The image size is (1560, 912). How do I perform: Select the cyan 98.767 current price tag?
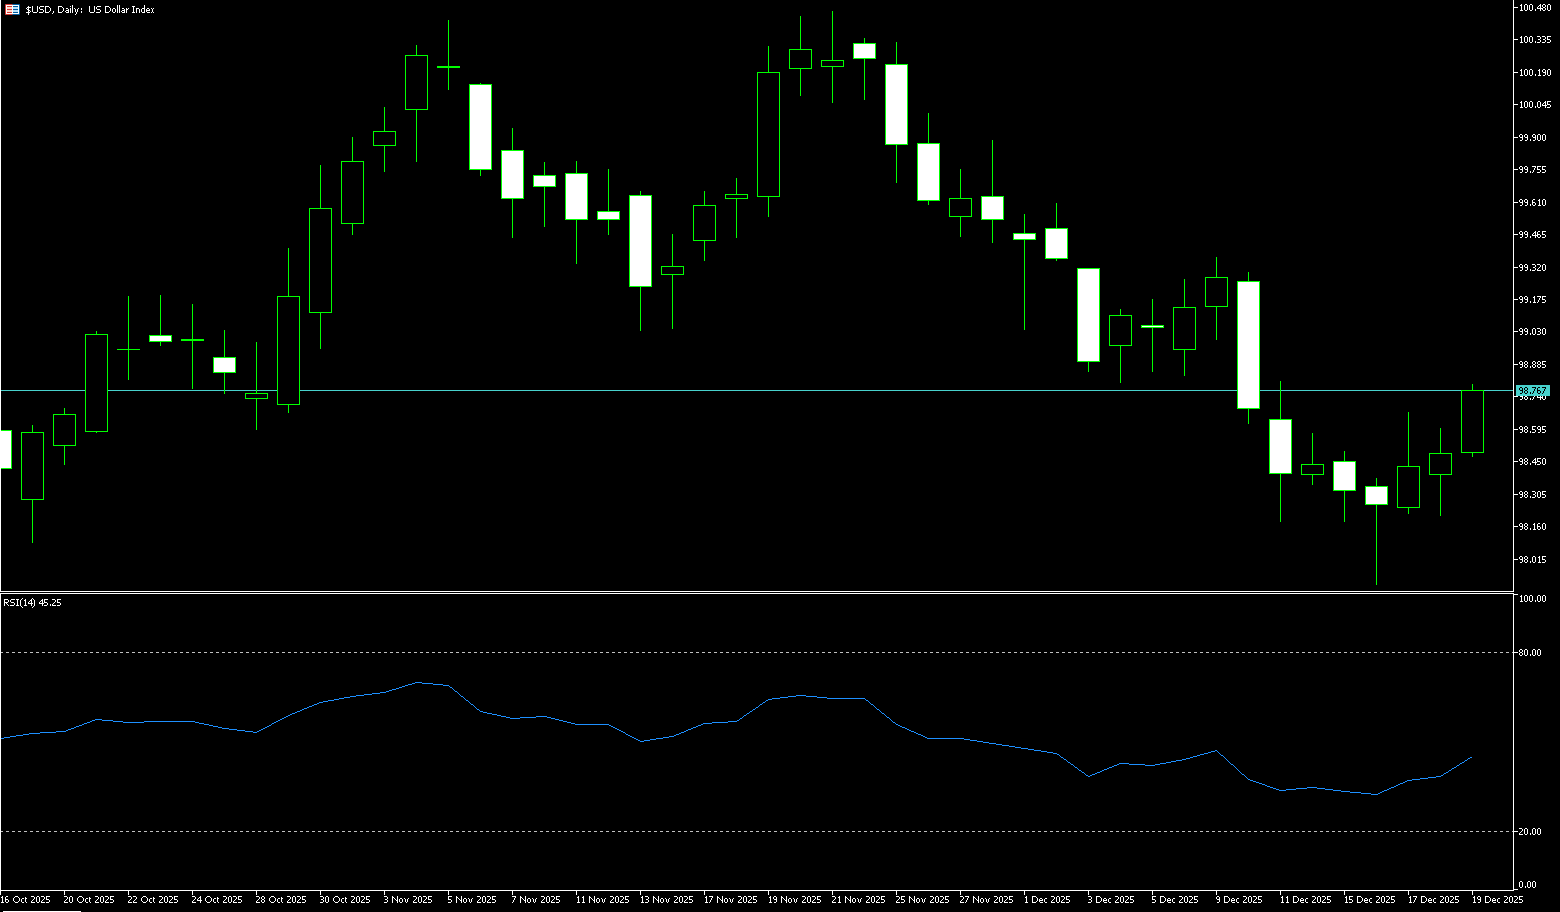(1532, 390)
